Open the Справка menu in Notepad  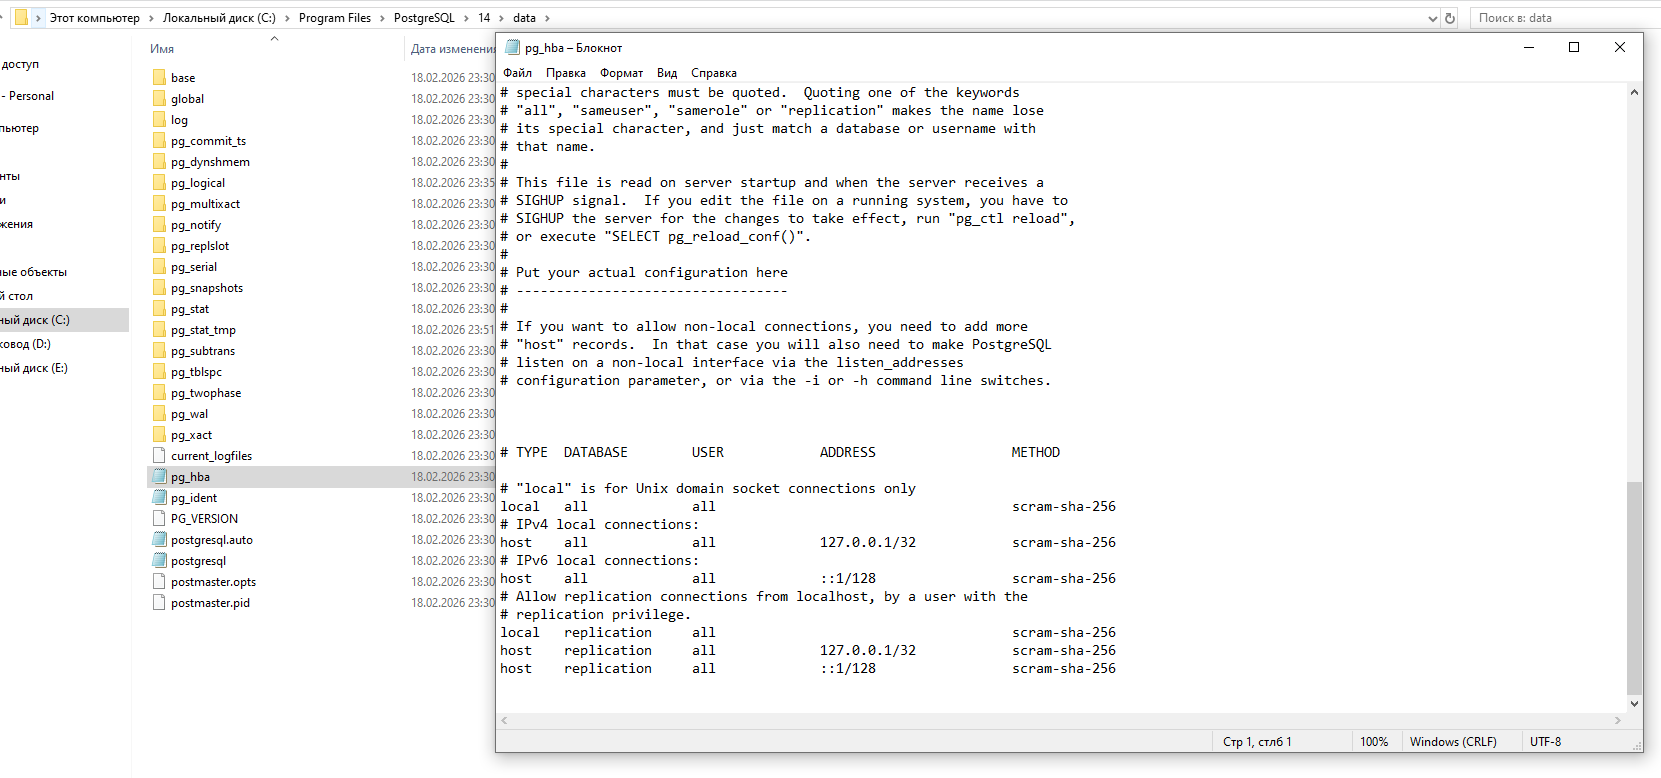pyautogui.click(x=713, y=73)
